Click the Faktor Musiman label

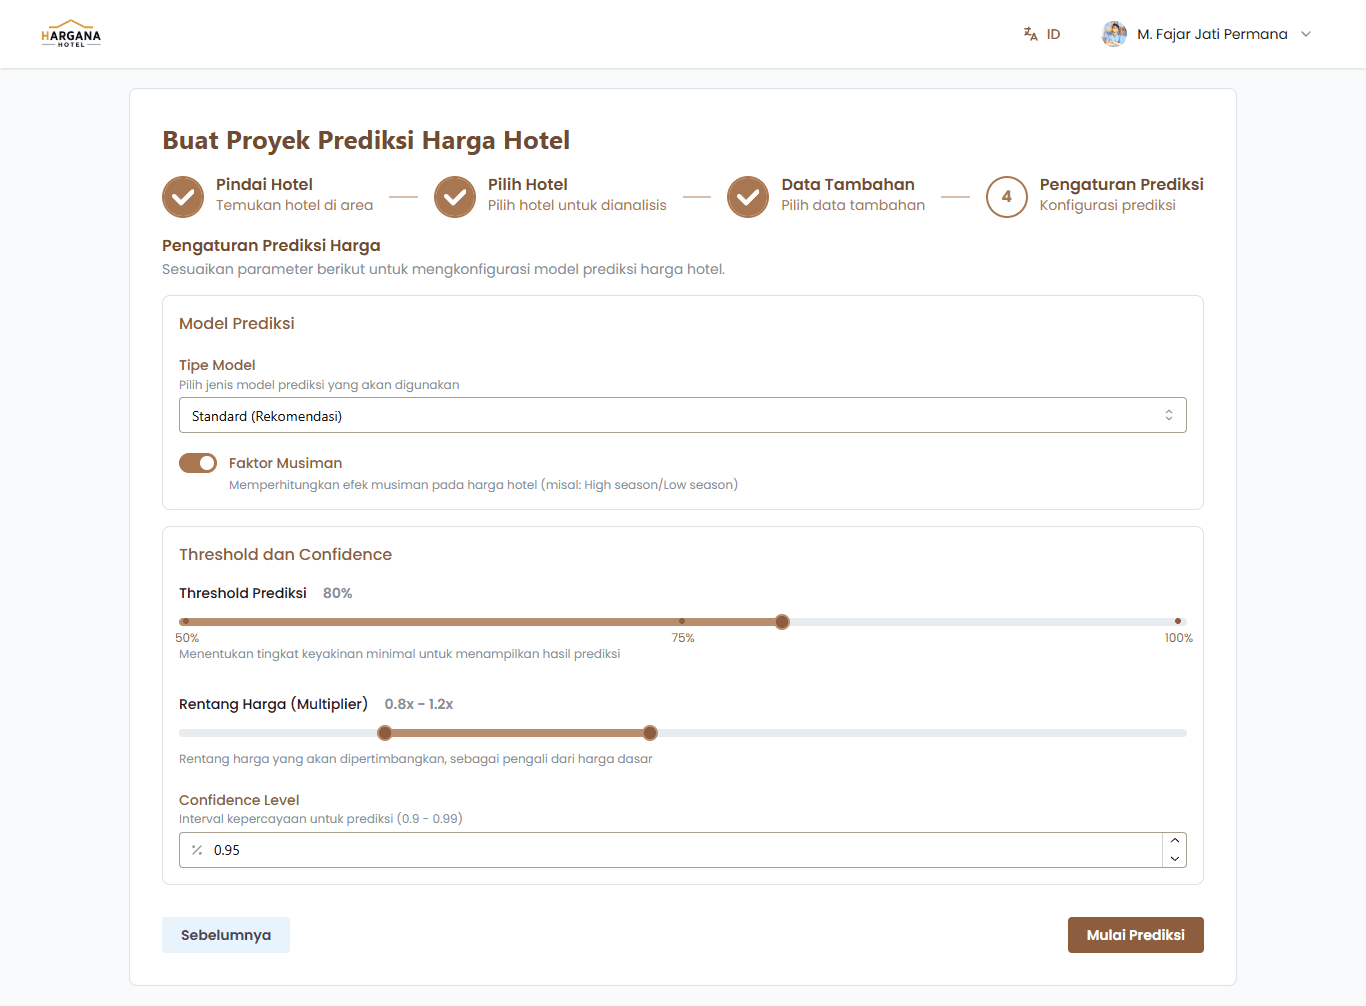285,463
